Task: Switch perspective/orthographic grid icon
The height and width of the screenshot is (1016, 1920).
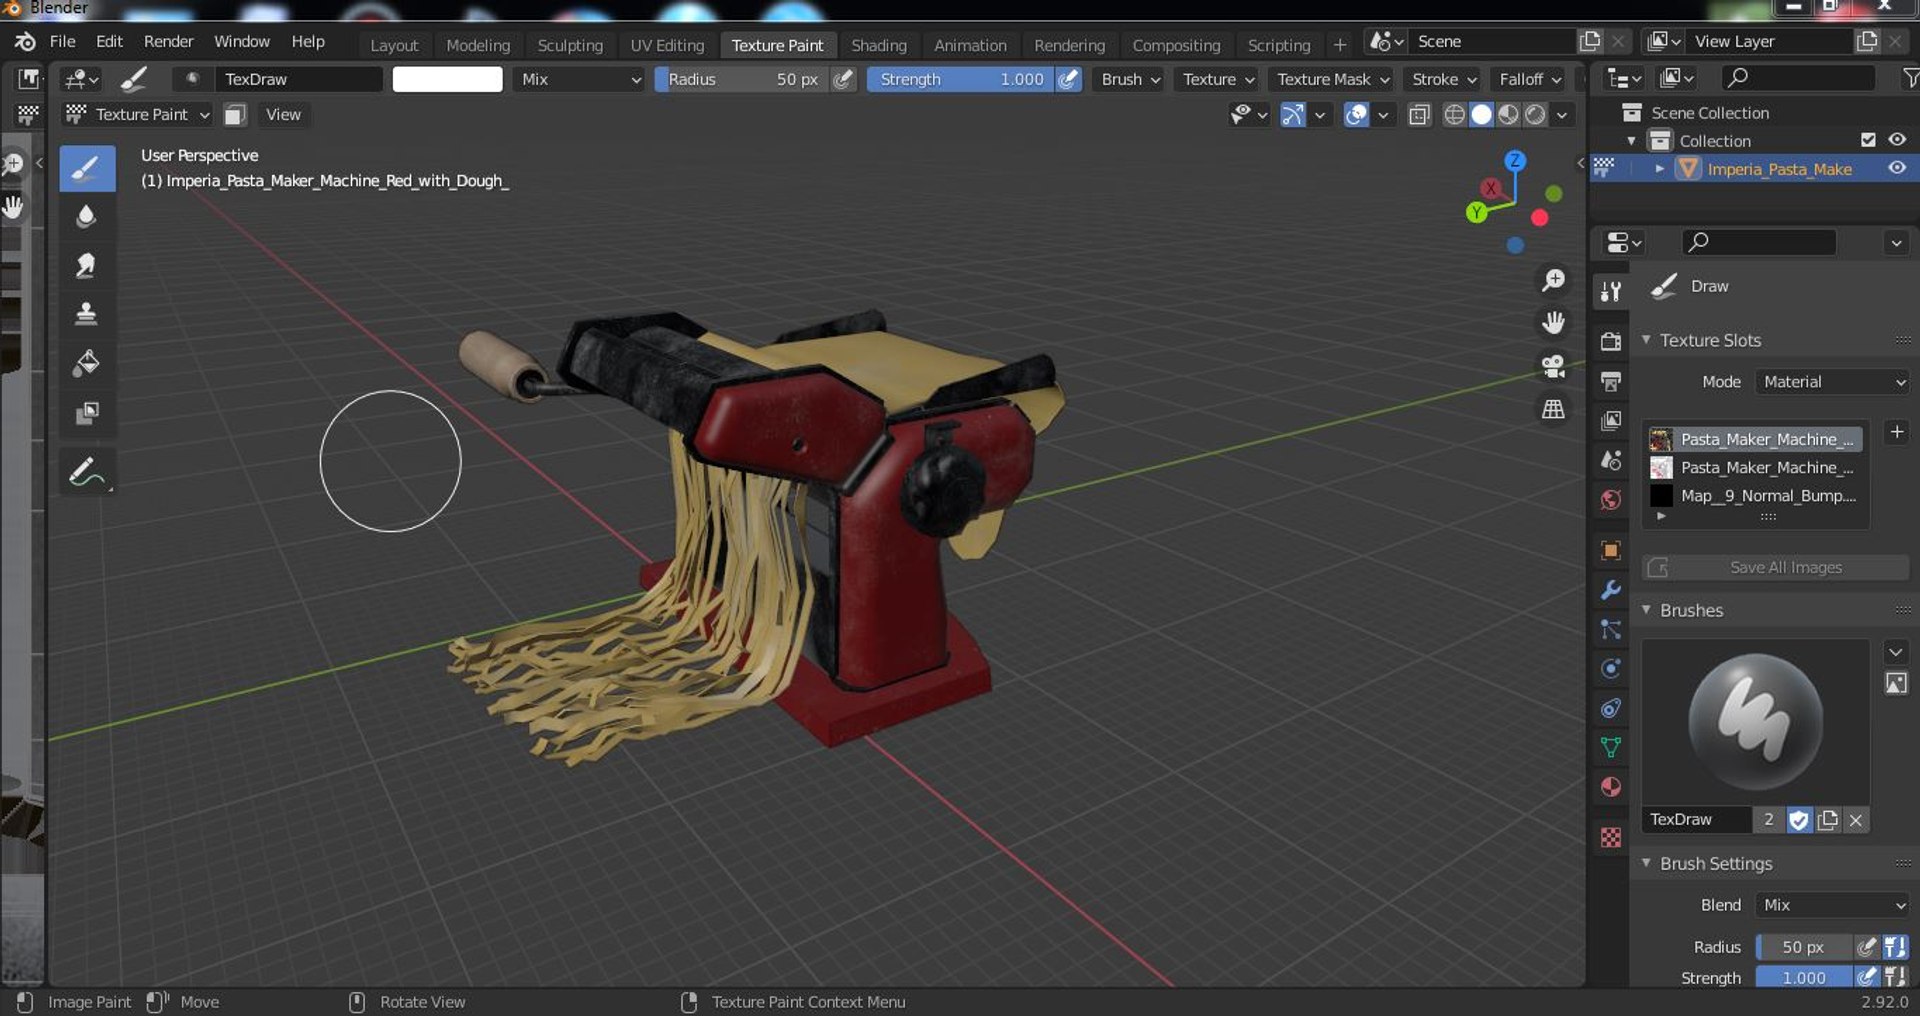Action: (1553, 409)
